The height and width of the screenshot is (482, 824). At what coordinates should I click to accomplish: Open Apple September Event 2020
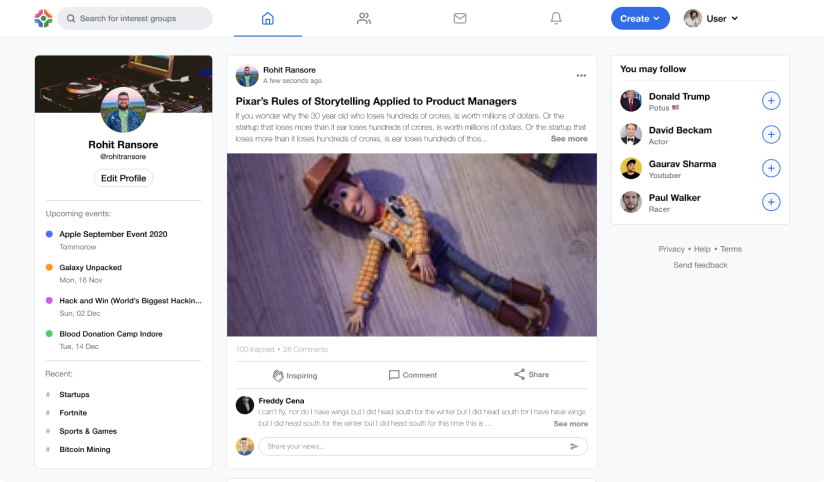click(x=113, y=234)
